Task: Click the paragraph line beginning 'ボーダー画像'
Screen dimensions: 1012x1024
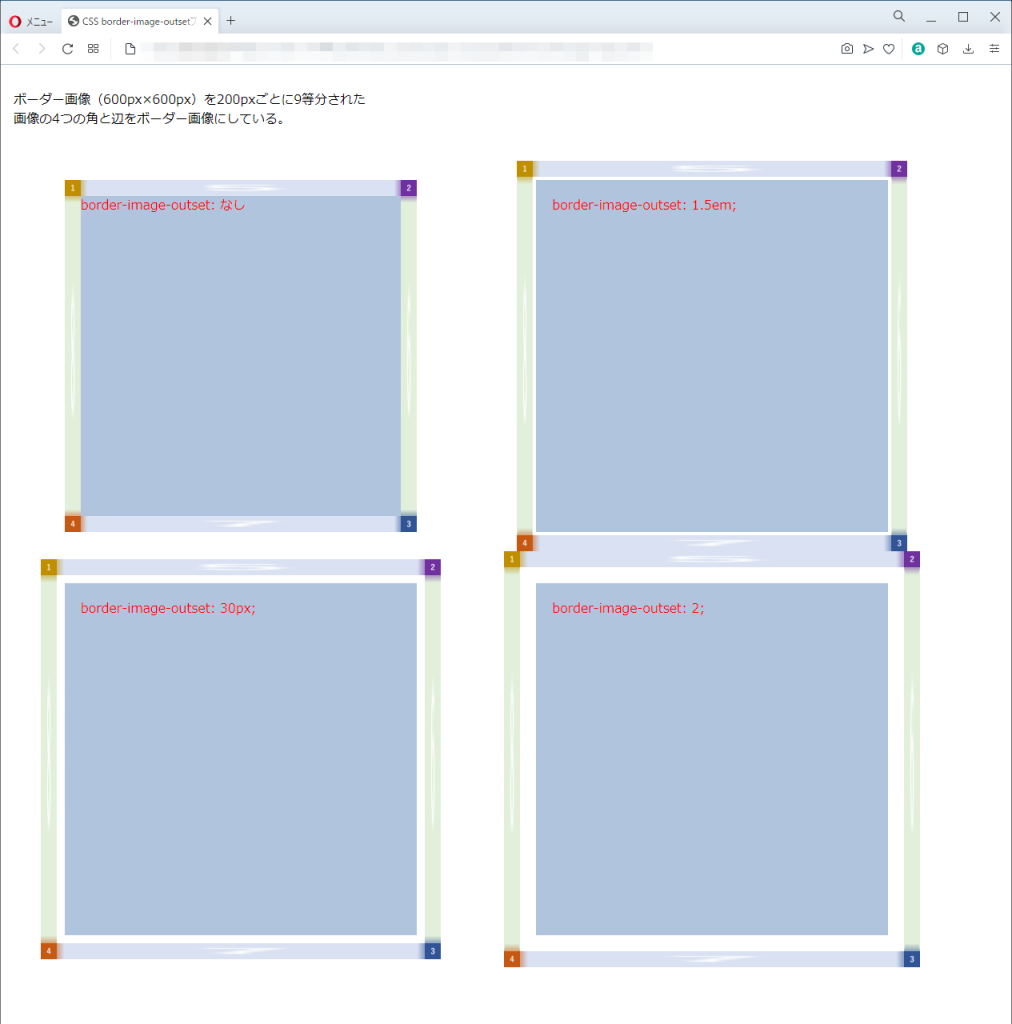Action: (x=189, y=99)
